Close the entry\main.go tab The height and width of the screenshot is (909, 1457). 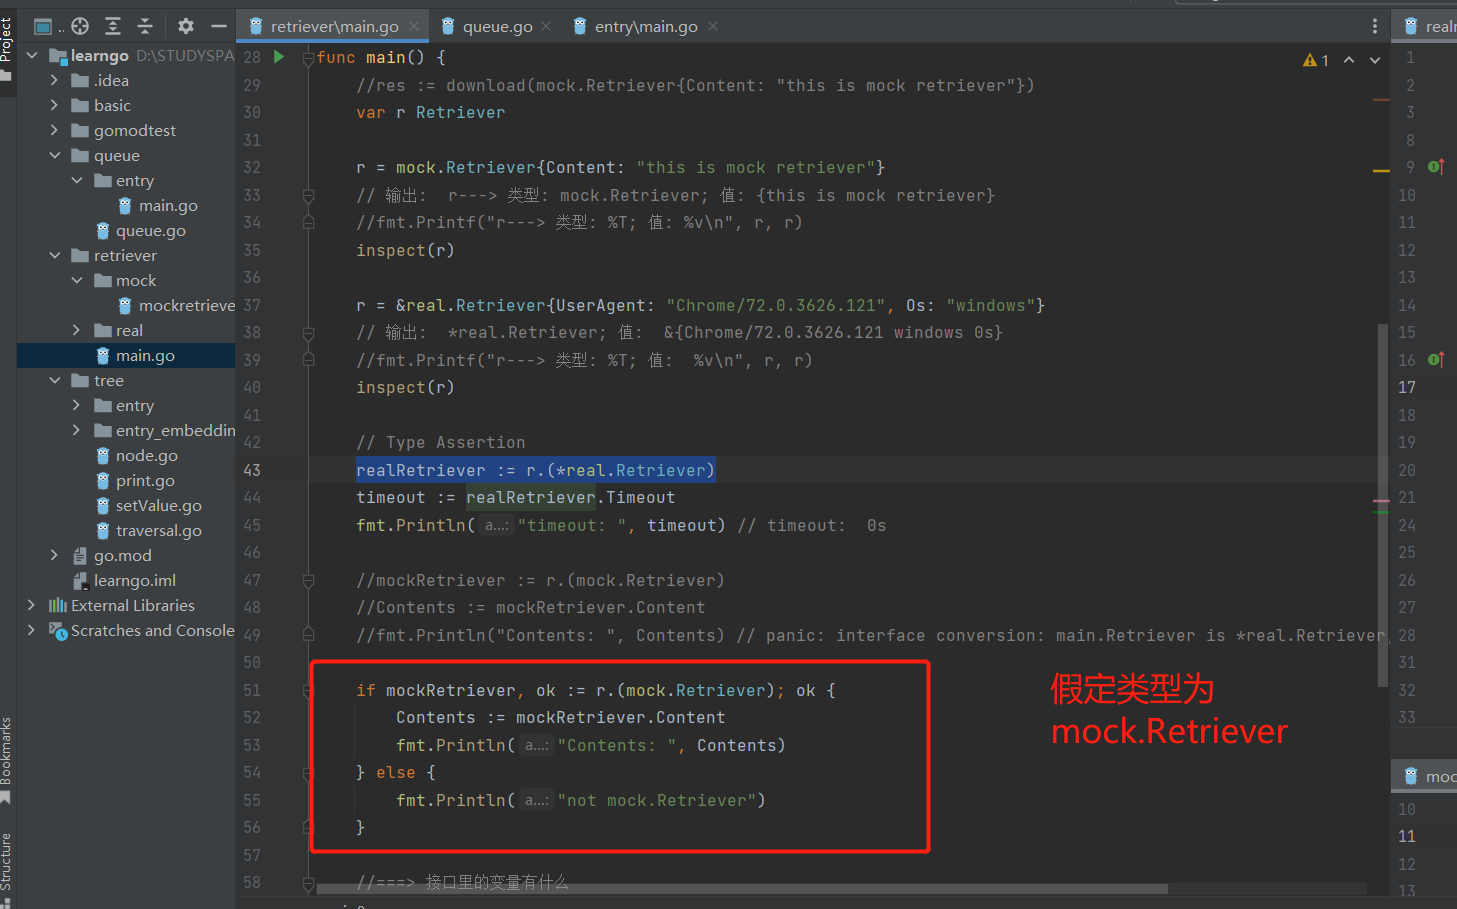(713, 26)
